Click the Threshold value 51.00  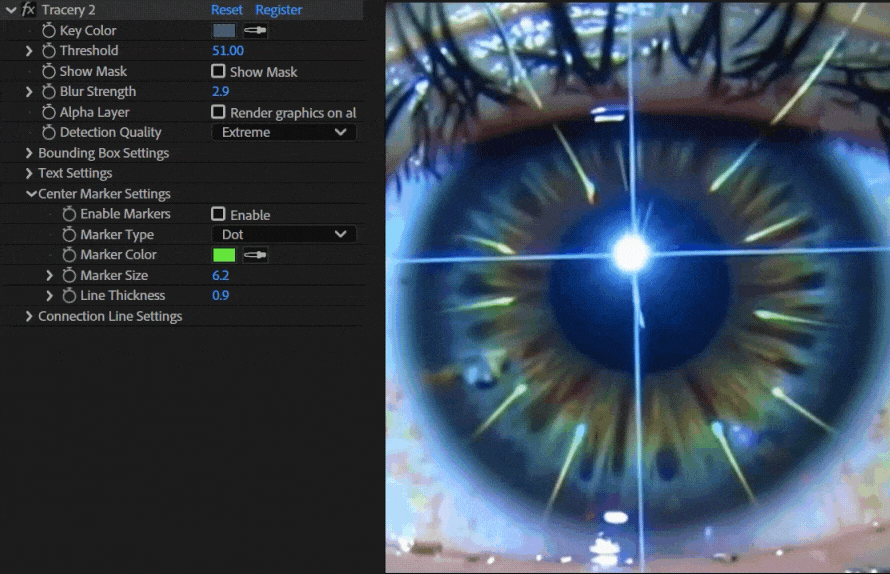[x=227, y=51]
